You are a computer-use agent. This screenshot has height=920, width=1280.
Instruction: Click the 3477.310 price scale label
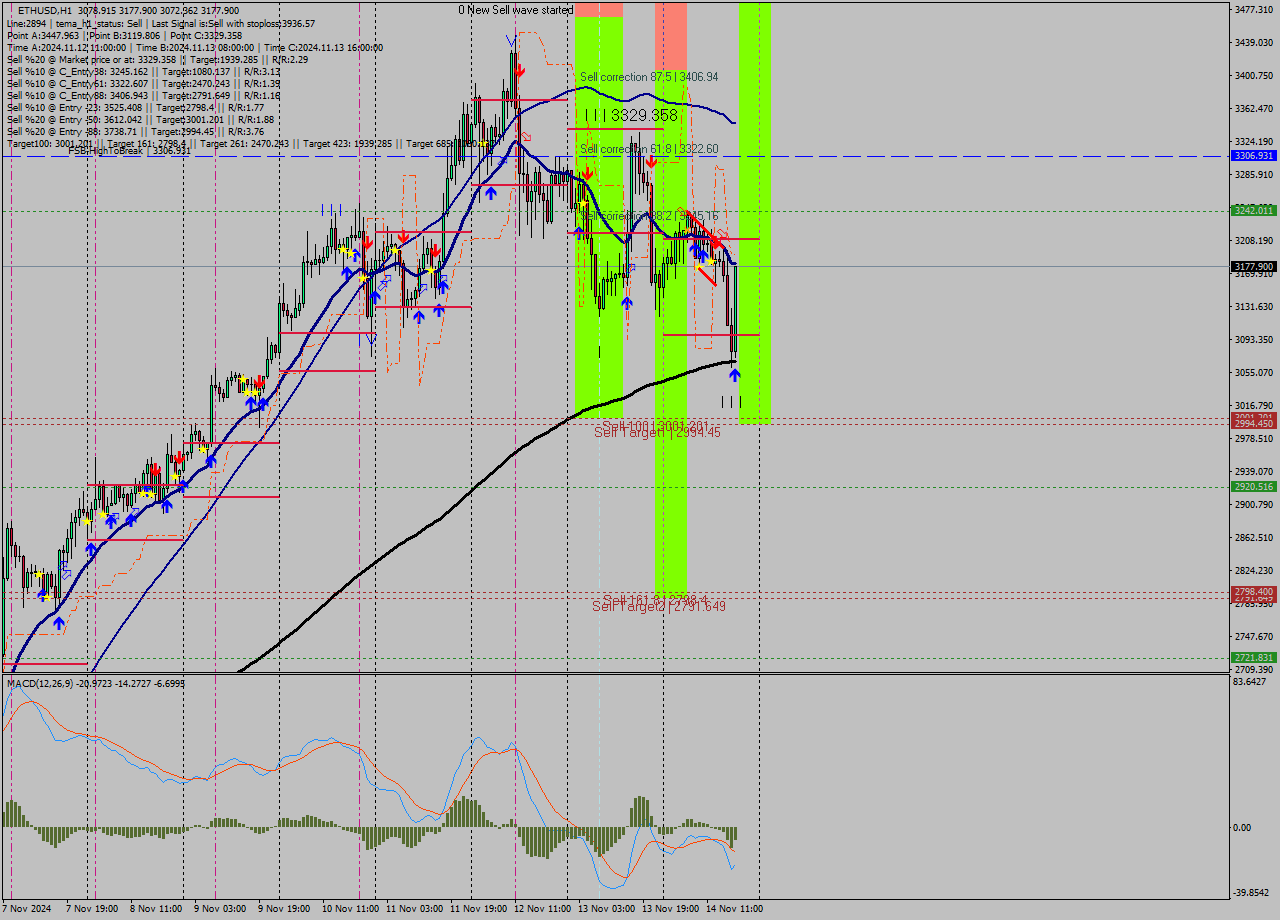tap(1254, 9)
